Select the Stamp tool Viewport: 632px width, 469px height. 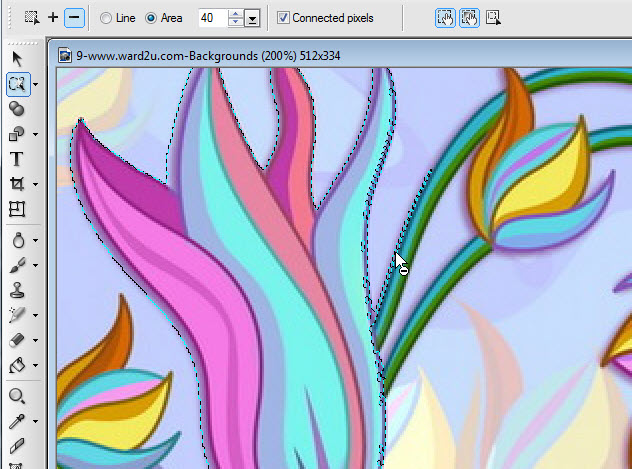(x=17, y=290)
